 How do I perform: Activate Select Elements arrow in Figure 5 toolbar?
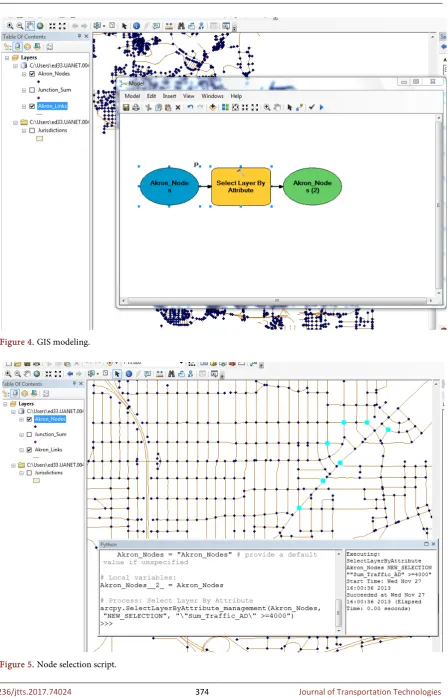pyautogui.click(x=117, y=374)
